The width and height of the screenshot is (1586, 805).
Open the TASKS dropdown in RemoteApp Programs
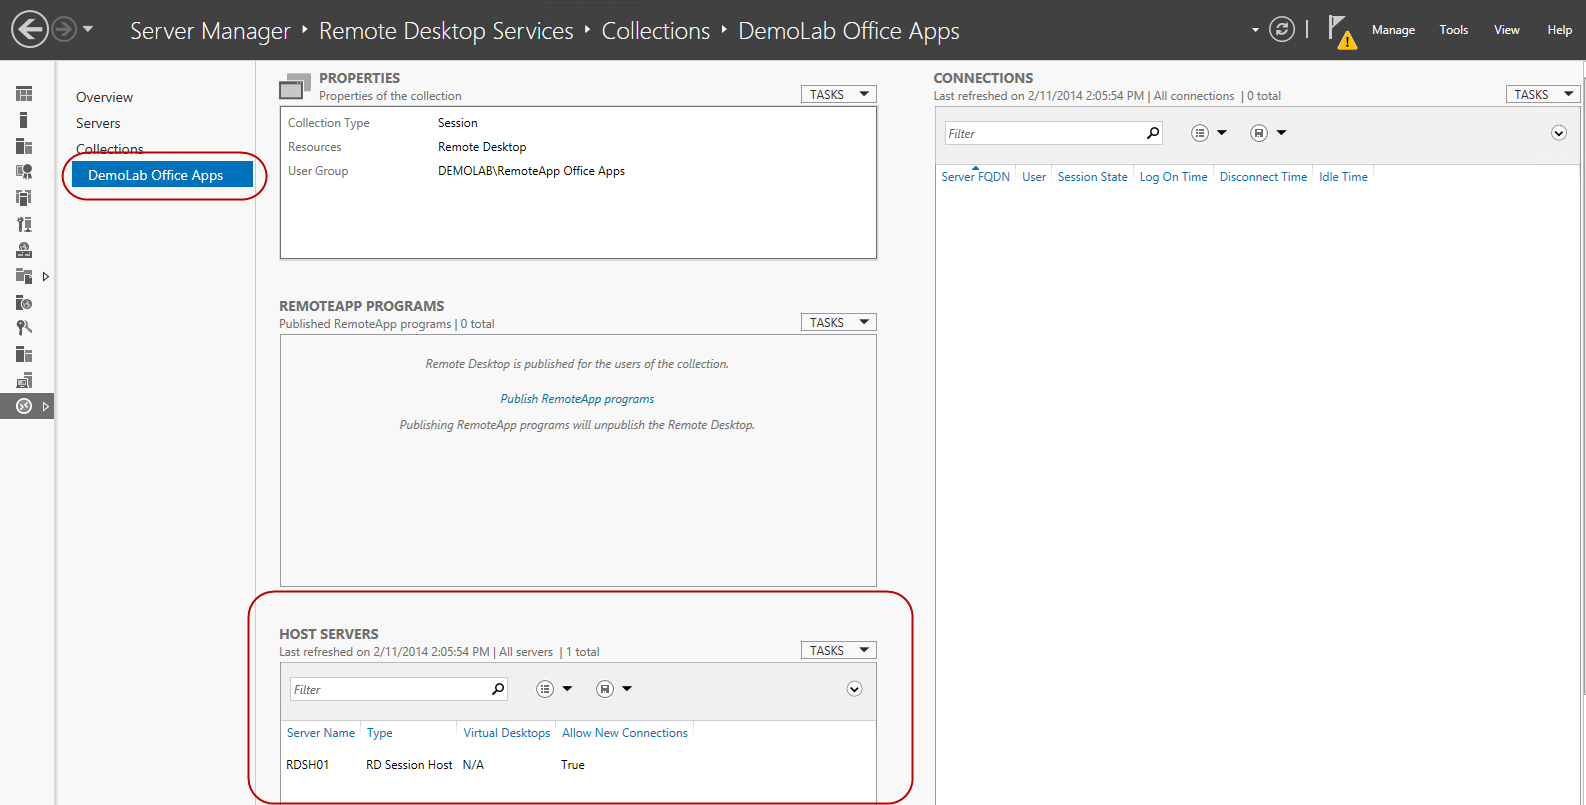point(838,322)
